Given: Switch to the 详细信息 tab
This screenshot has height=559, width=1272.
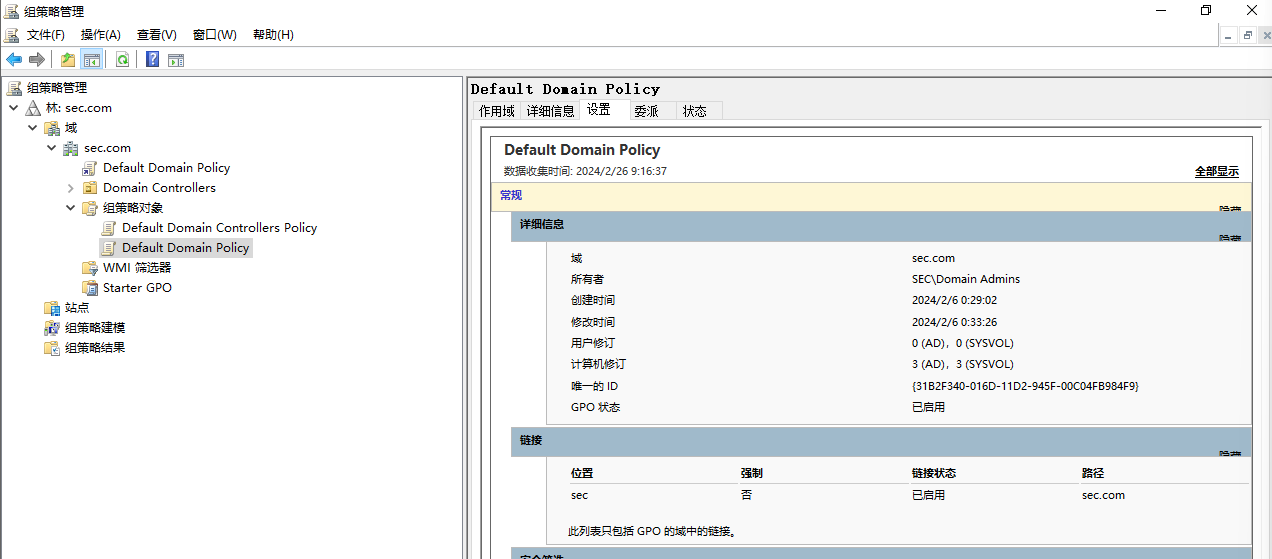Looking at the screenshot, I should (550, 111).
